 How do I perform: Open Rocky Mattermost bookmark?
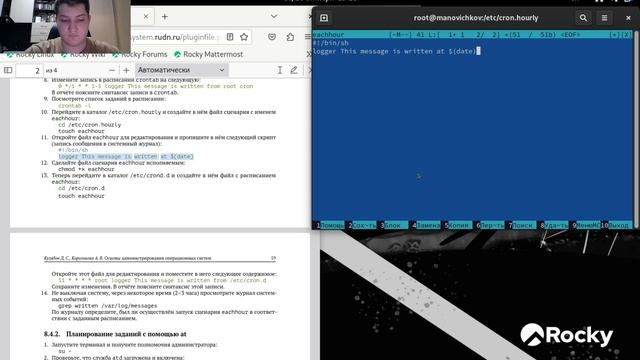point(208,54)
